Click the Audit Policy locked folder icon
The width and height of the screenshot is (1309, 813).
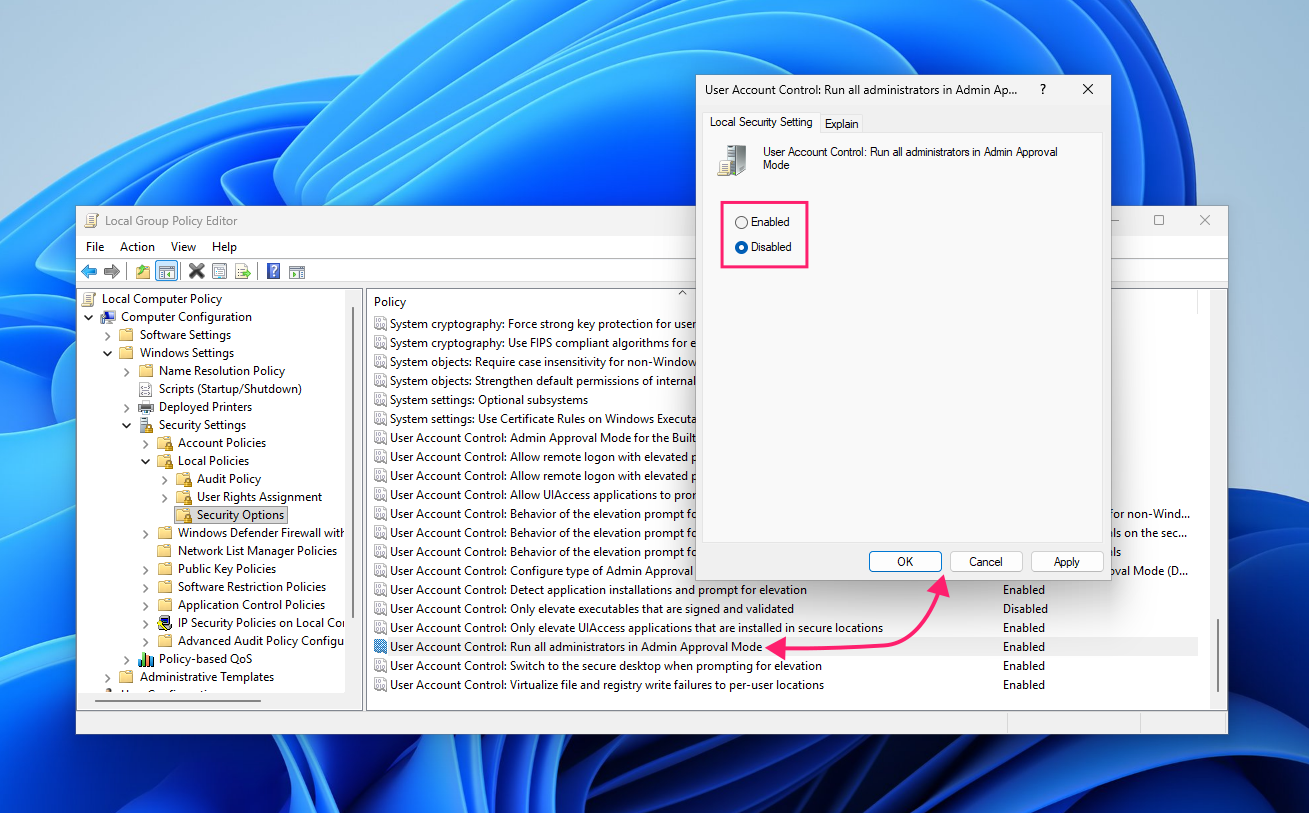click(184, 479)
